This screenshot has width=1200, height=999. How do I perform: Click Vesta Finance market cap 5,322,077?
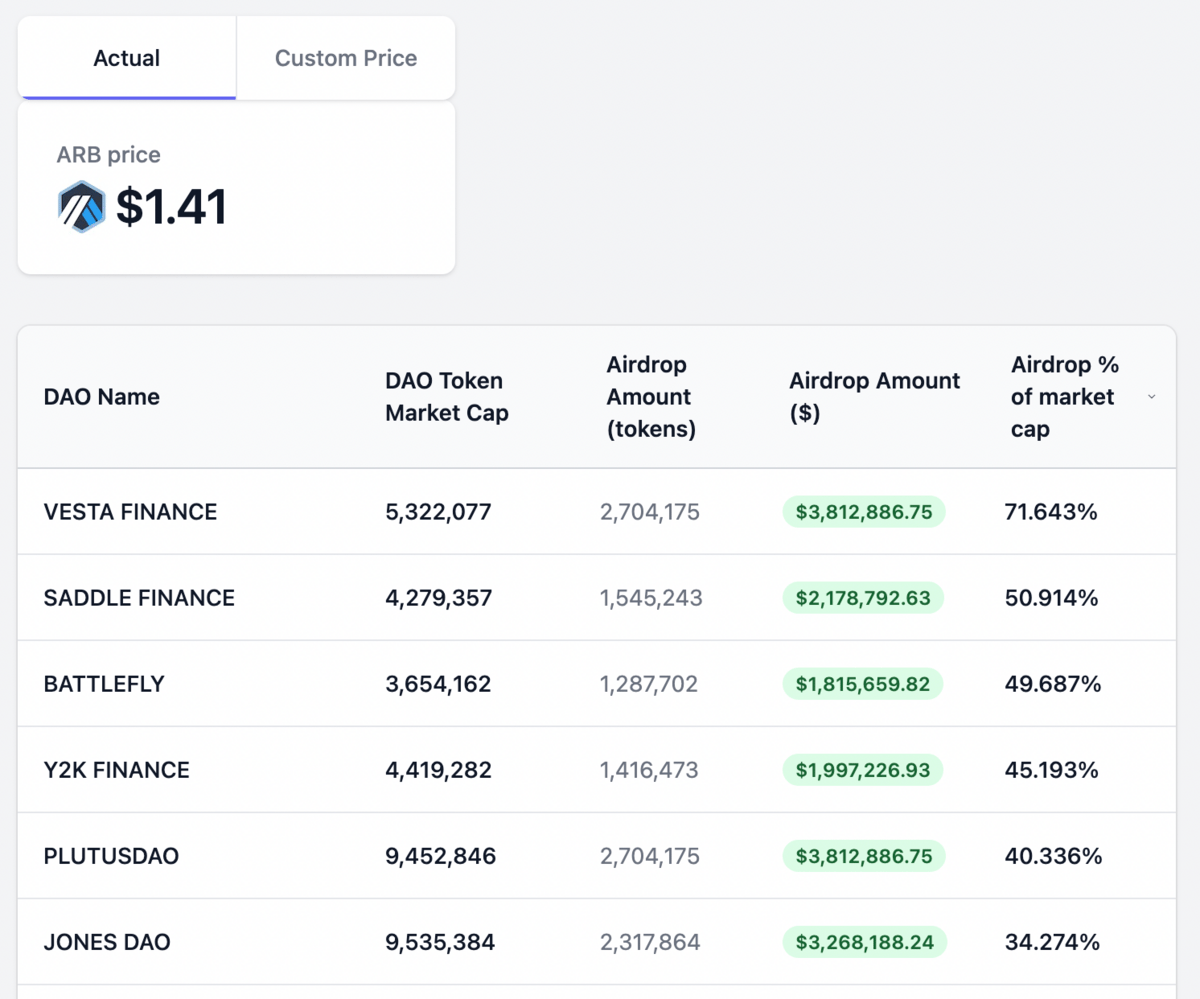(438, 512)
